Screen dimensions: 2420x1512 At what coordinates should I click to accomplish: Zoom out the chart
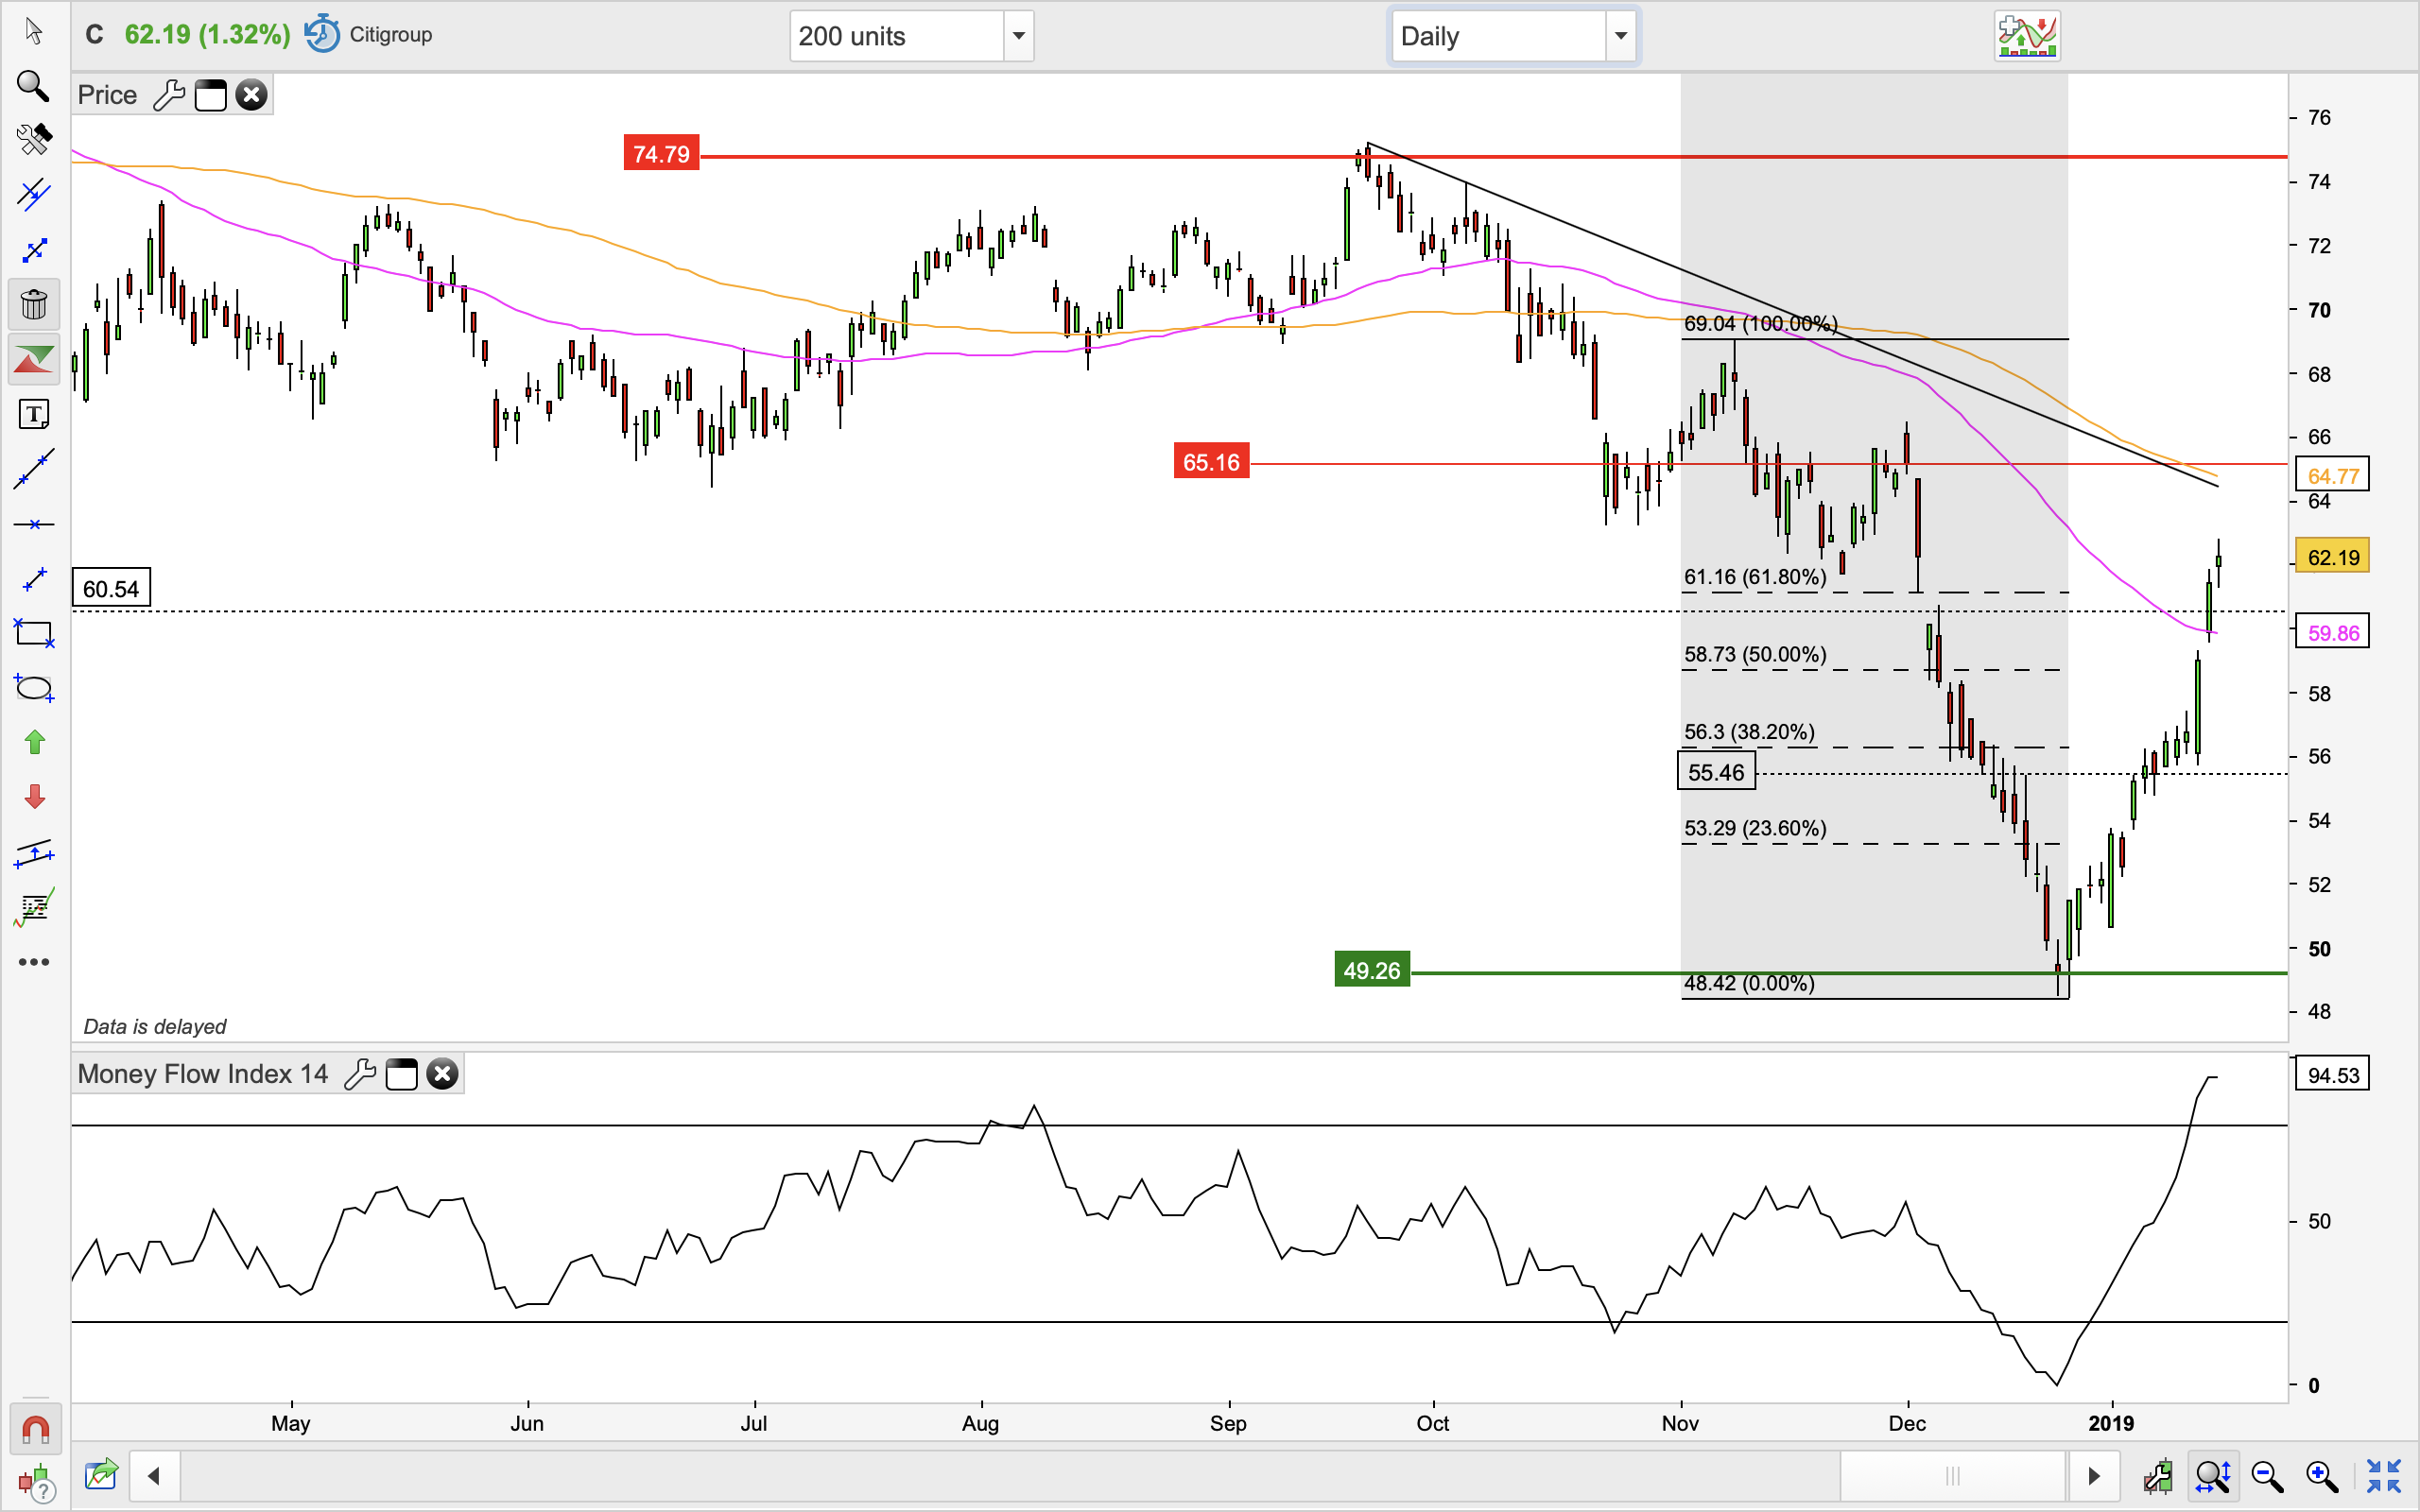[2267, 1476]
